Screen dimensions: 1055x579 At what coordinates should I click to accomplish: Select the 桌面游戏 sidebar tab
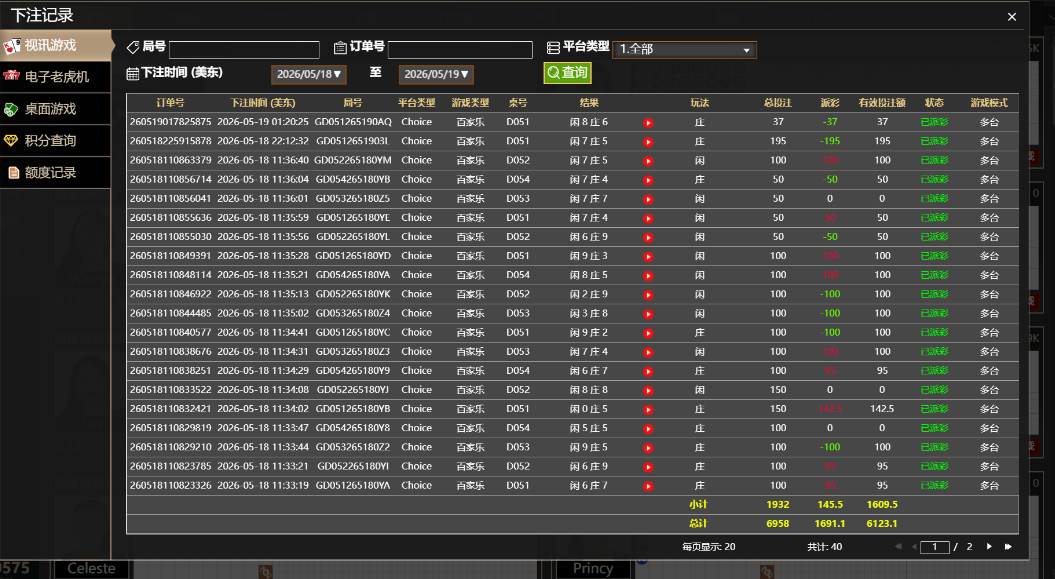[55, 109]
